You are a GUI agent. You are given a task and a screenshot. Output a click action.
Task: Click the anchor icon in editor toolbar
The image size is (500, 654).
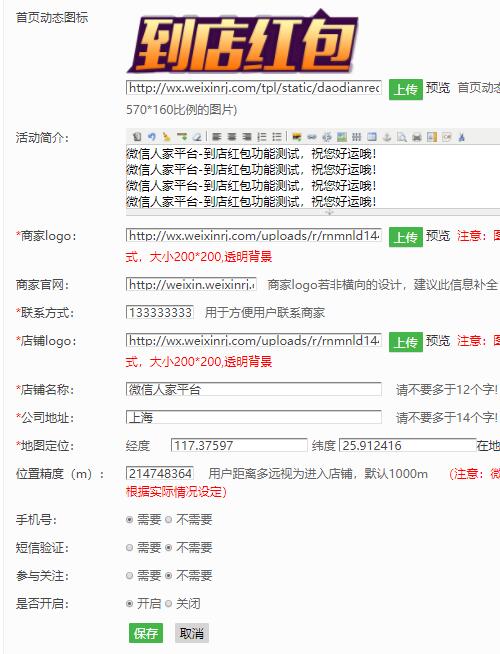(387, 136)
